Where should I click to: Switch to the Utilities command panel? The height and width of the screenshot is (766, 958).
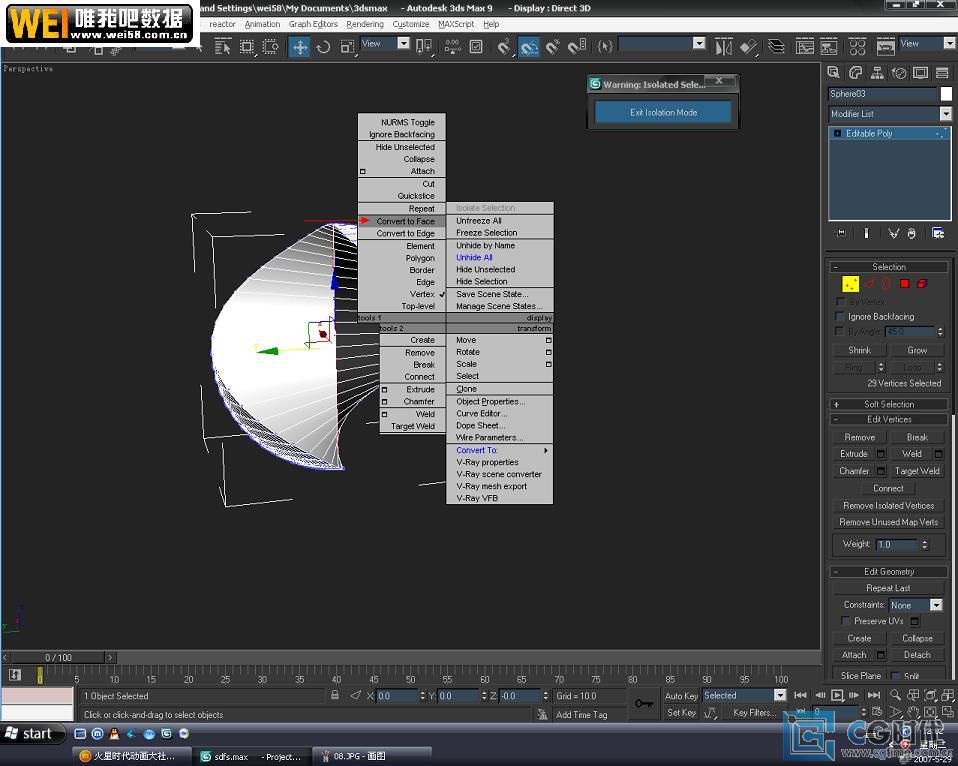tap(942, 73)
